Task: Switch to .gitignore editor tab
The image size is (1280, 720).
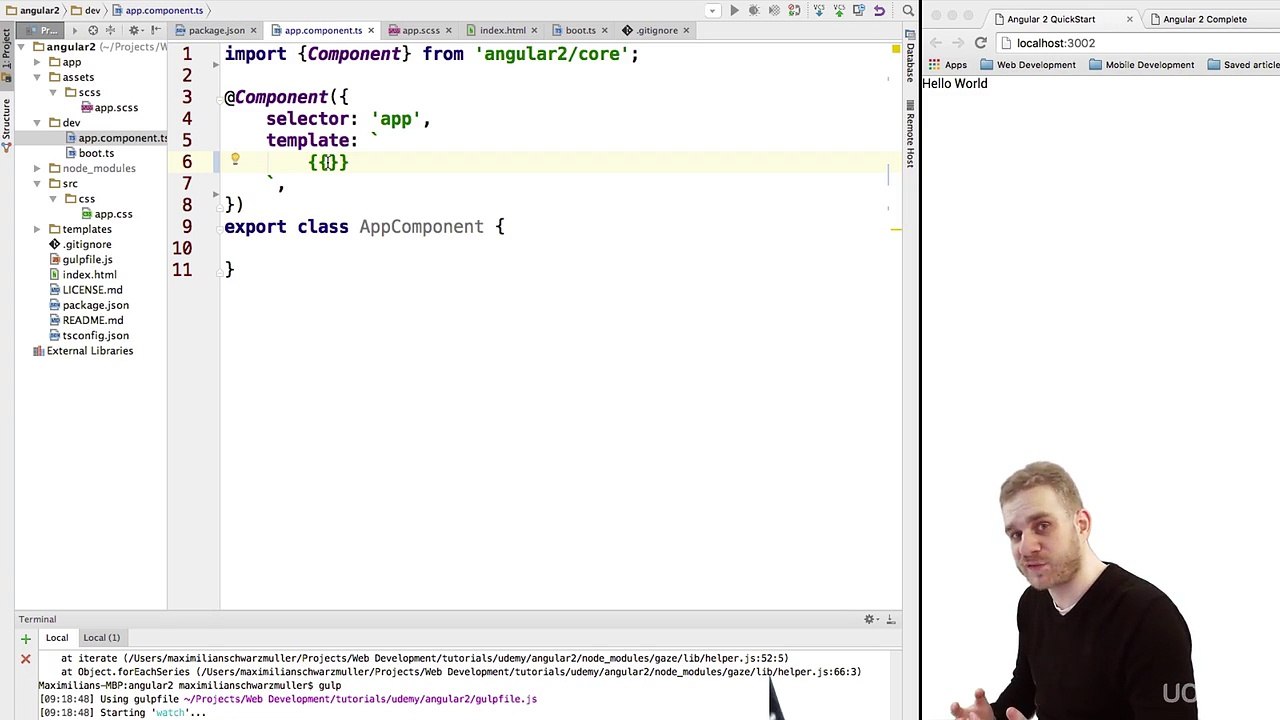Action: click(657, 30)
